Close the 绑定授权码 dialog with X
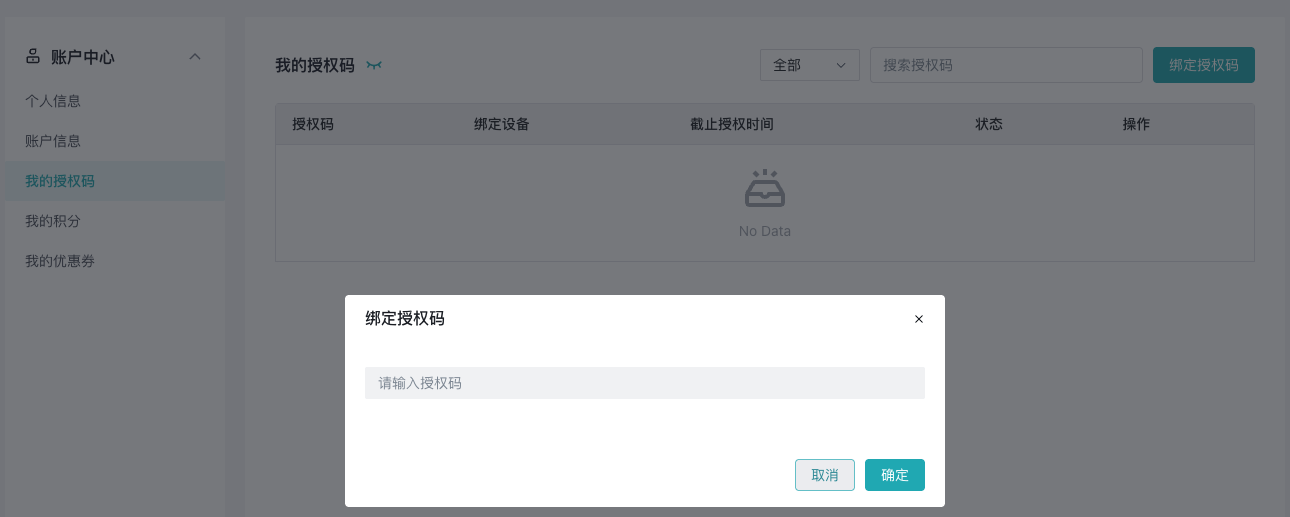Viewport: 1290px width, 517px height. tap(919, 319)
